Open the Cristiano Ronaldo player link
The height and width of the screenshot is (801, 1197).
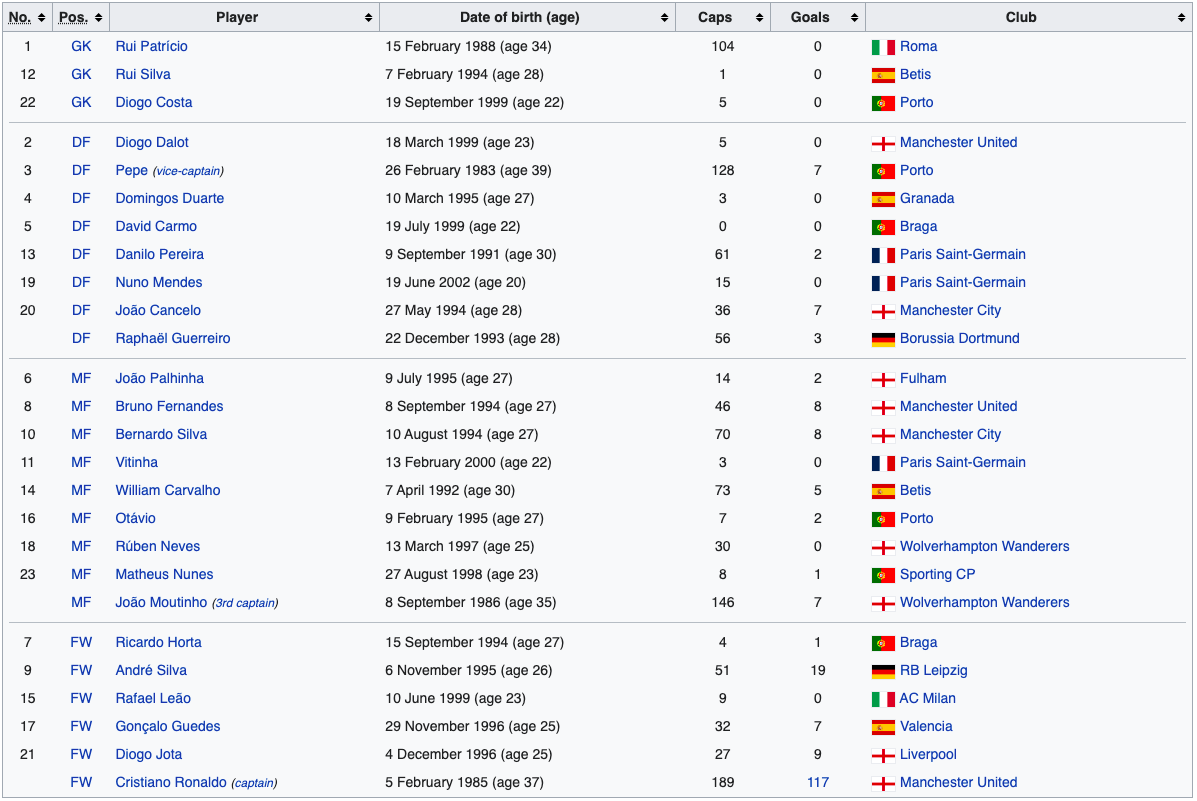click(171, 783)
